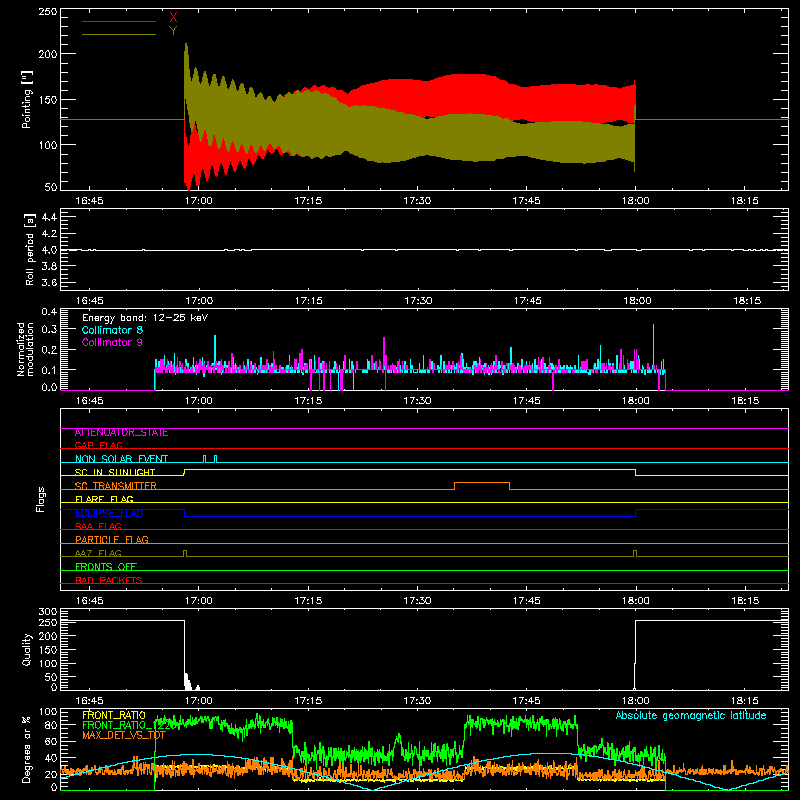
Task: Click the 300 tick on Quality axis
Action: 48,612
